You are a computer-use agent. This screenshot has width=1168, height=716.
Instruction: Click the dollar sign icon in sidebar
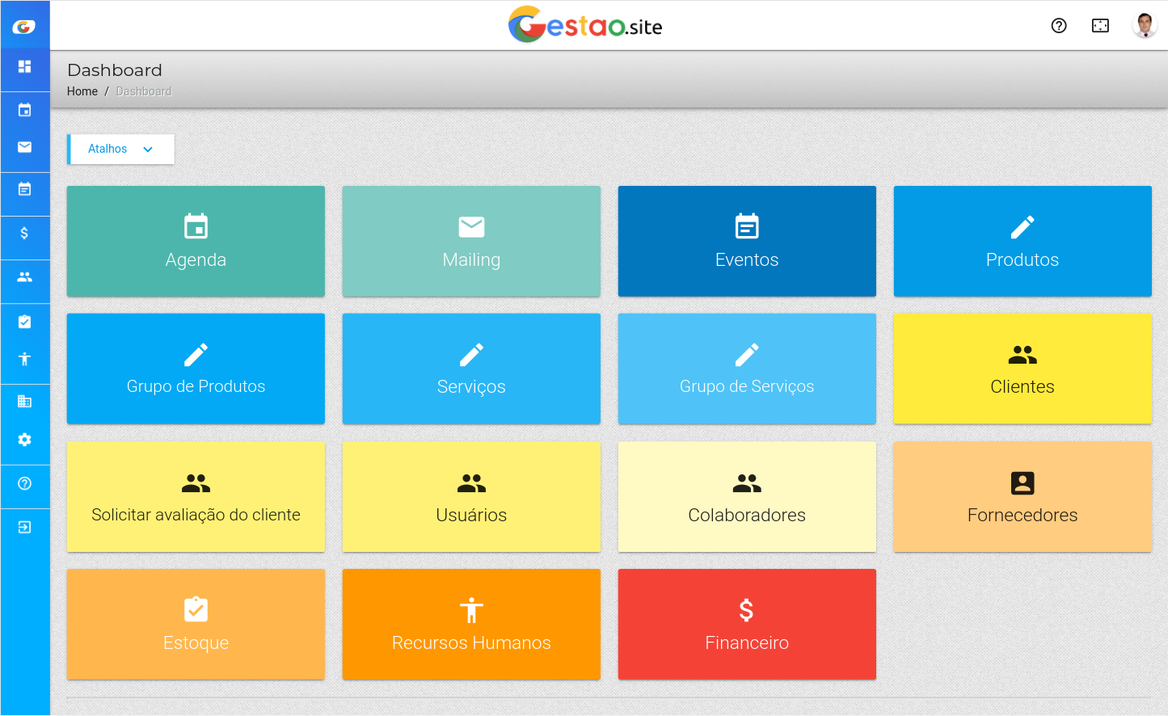click(x=25, y=233)
